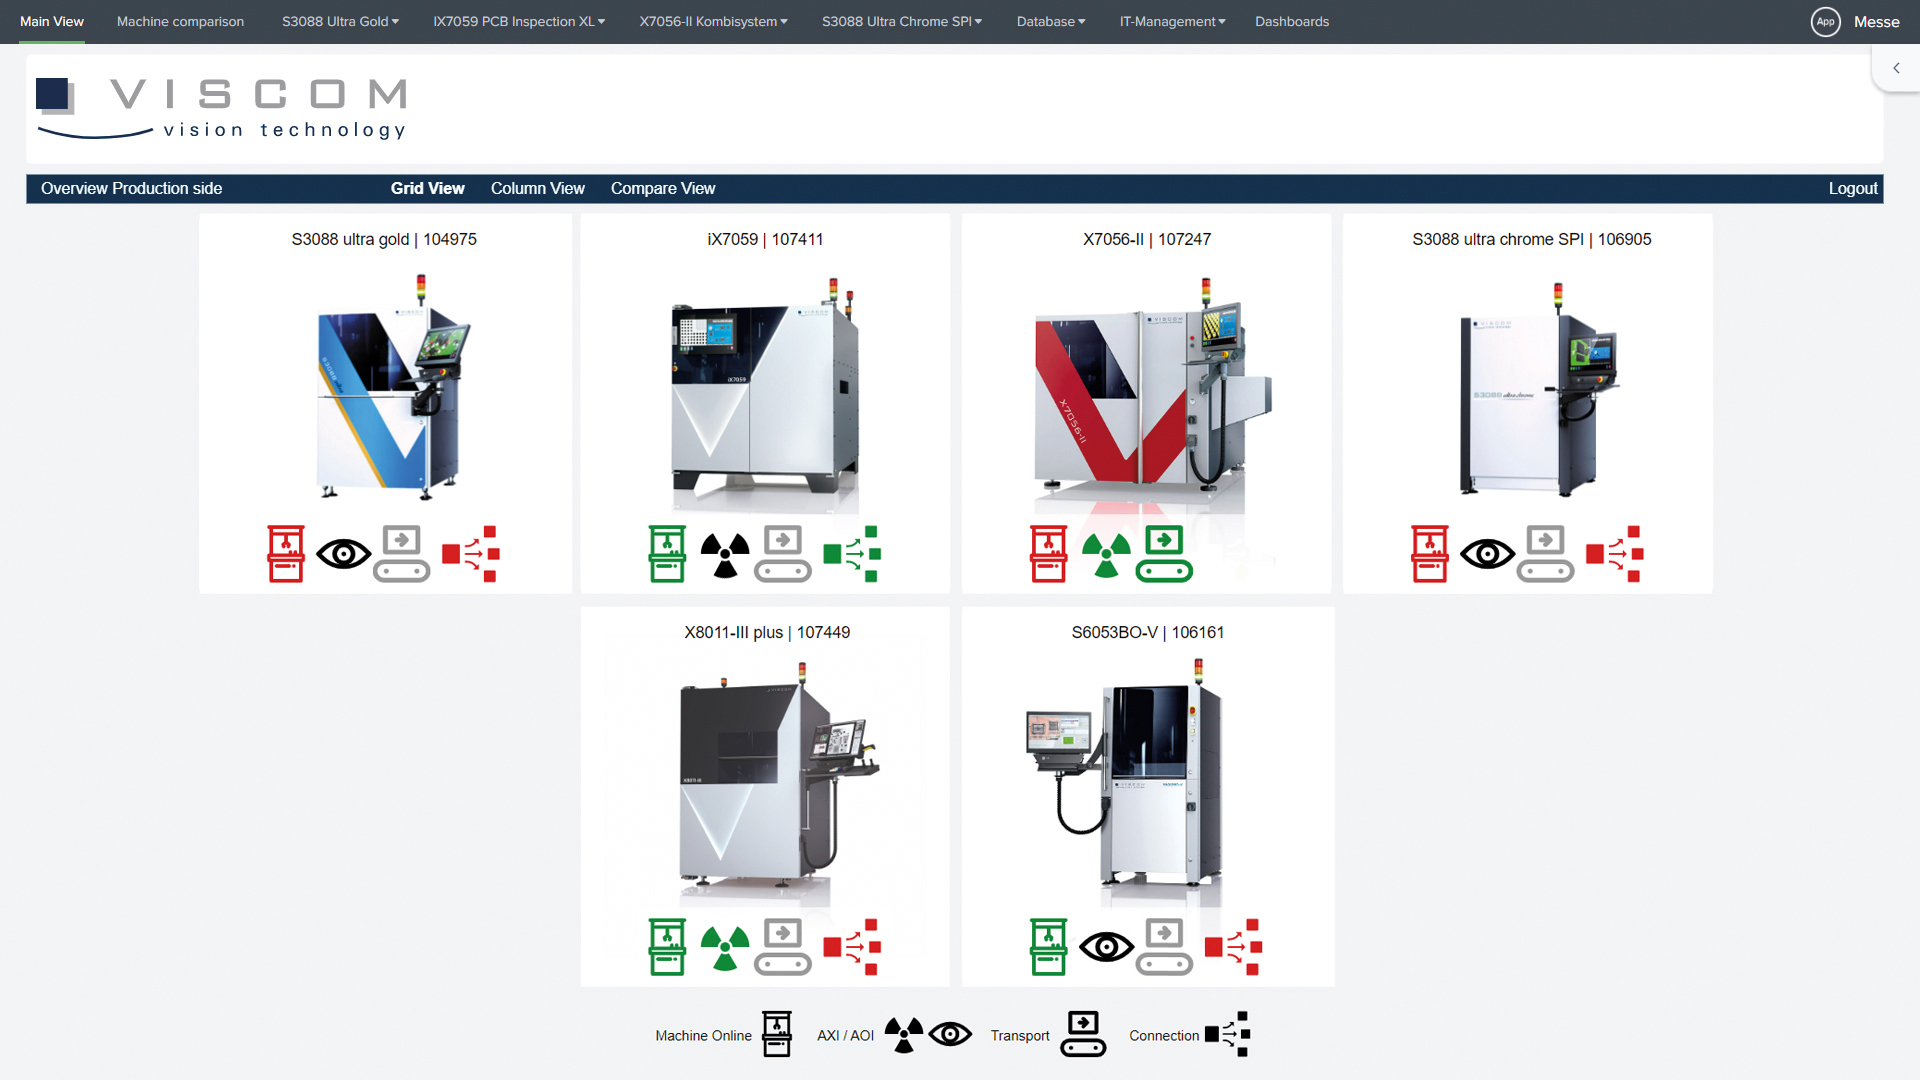Image resolution: width=1920 pixels, height=1080 pixels.
Task: Open the Dashboards menu item
Action: point(1292,21)
